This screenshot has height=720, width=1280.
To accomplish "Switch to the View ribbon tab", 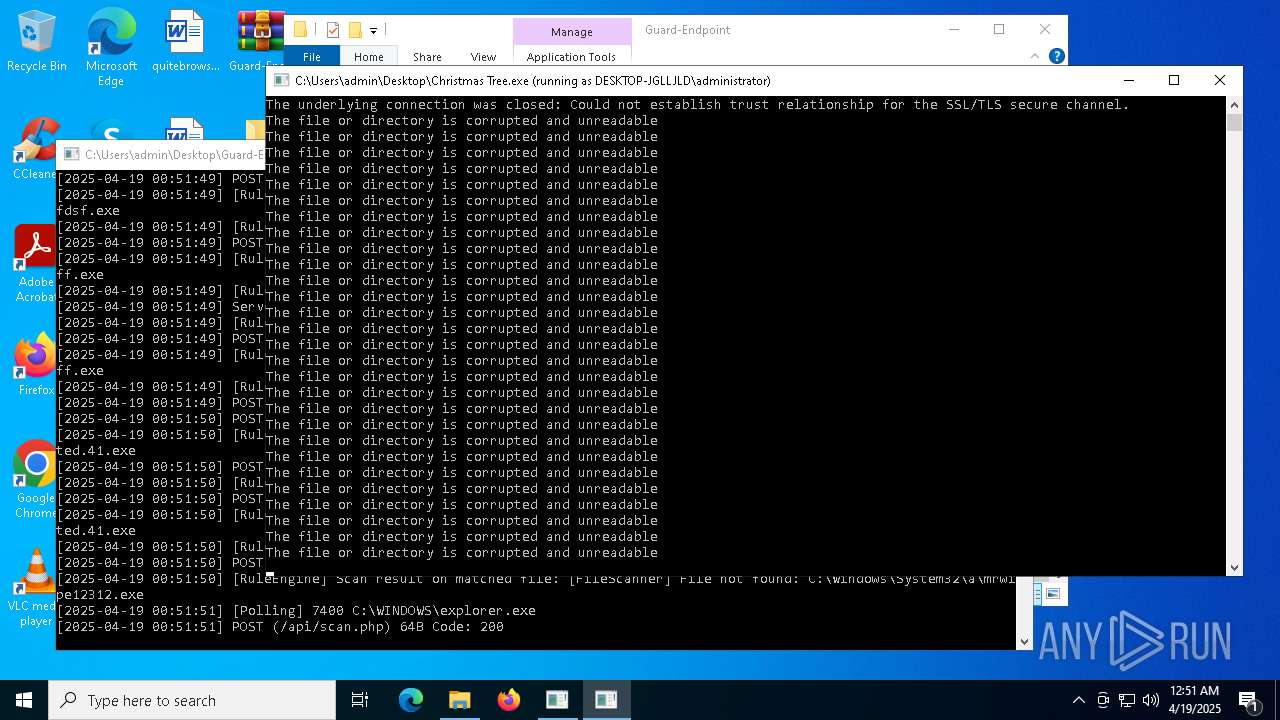I will tap(483, 57).
